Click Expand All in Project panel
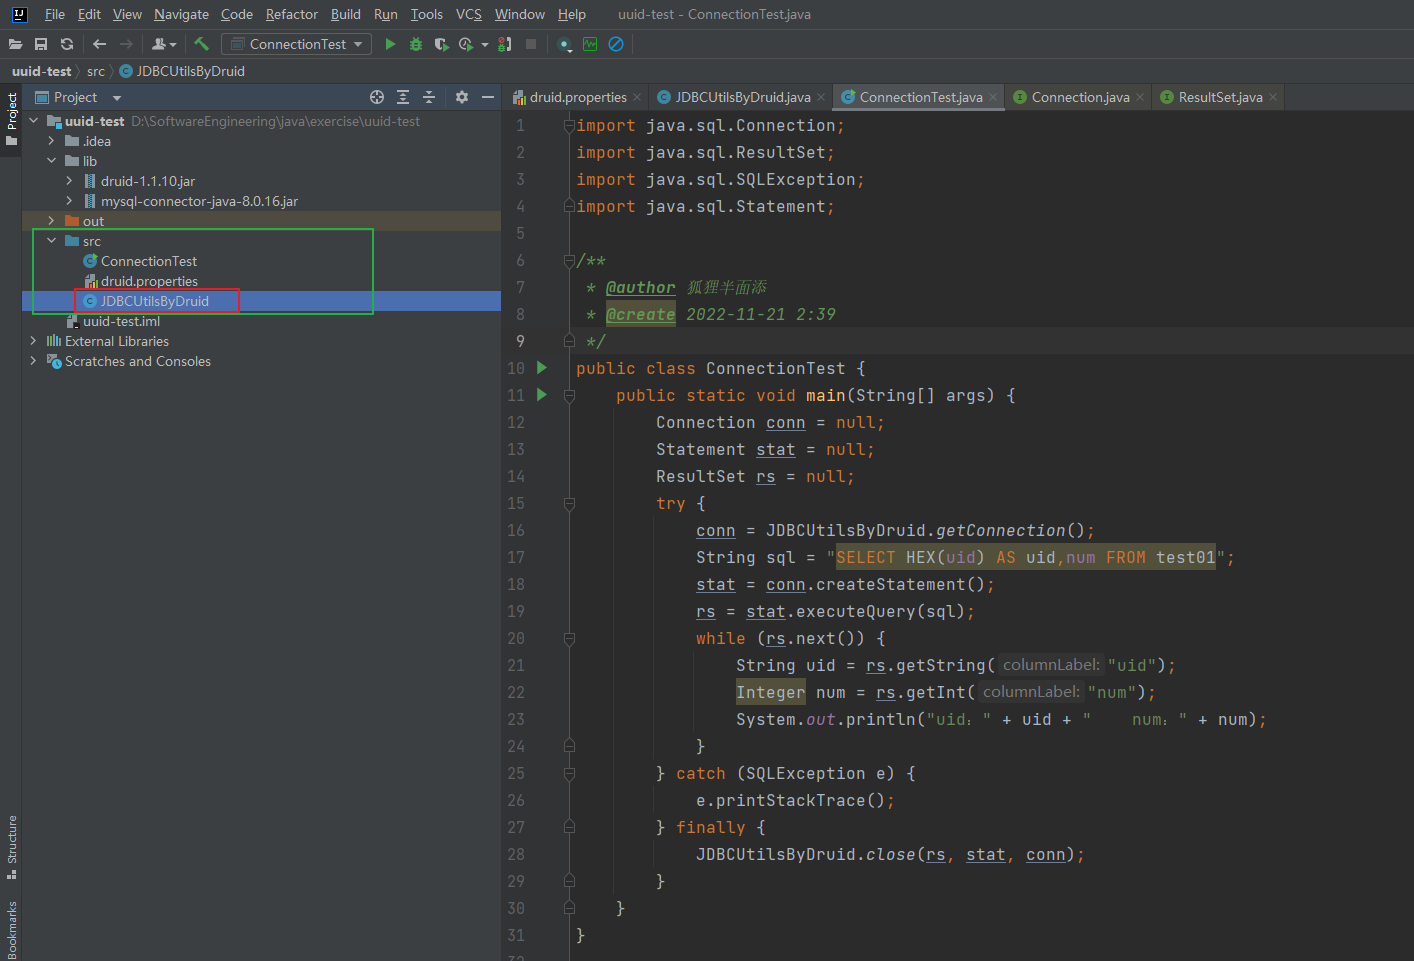1414x961 pixels. point(403,97)
